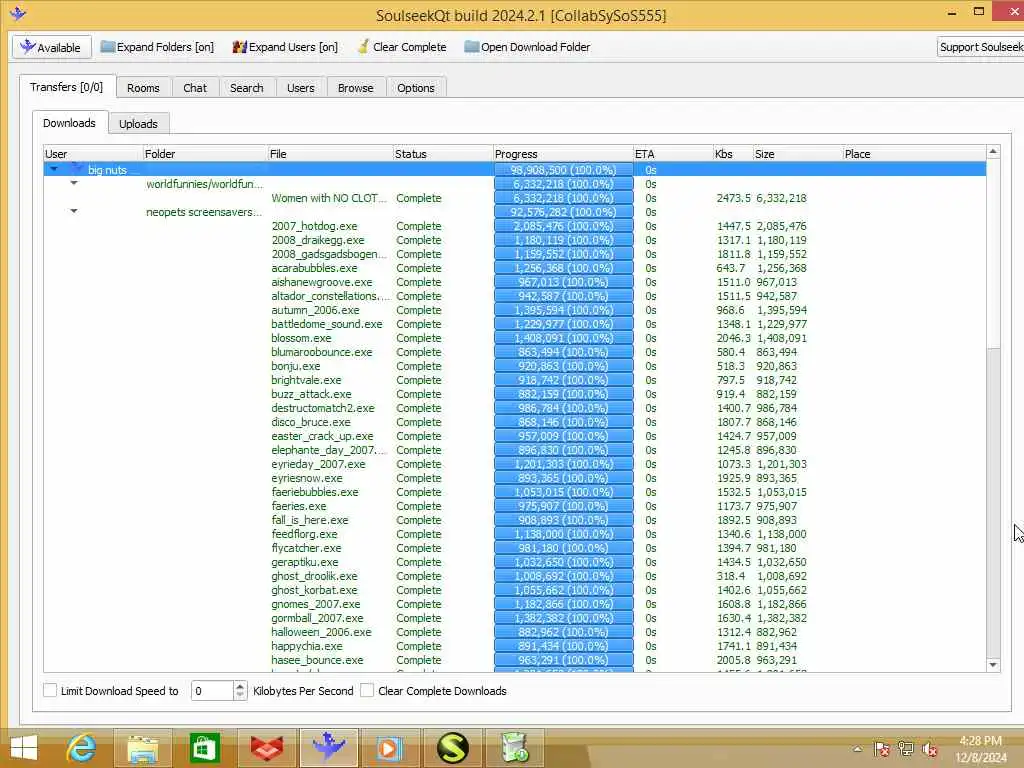Collapse the neopets screensavers folder group
This screenshot has height=768, width=1024.
[74, 211]
